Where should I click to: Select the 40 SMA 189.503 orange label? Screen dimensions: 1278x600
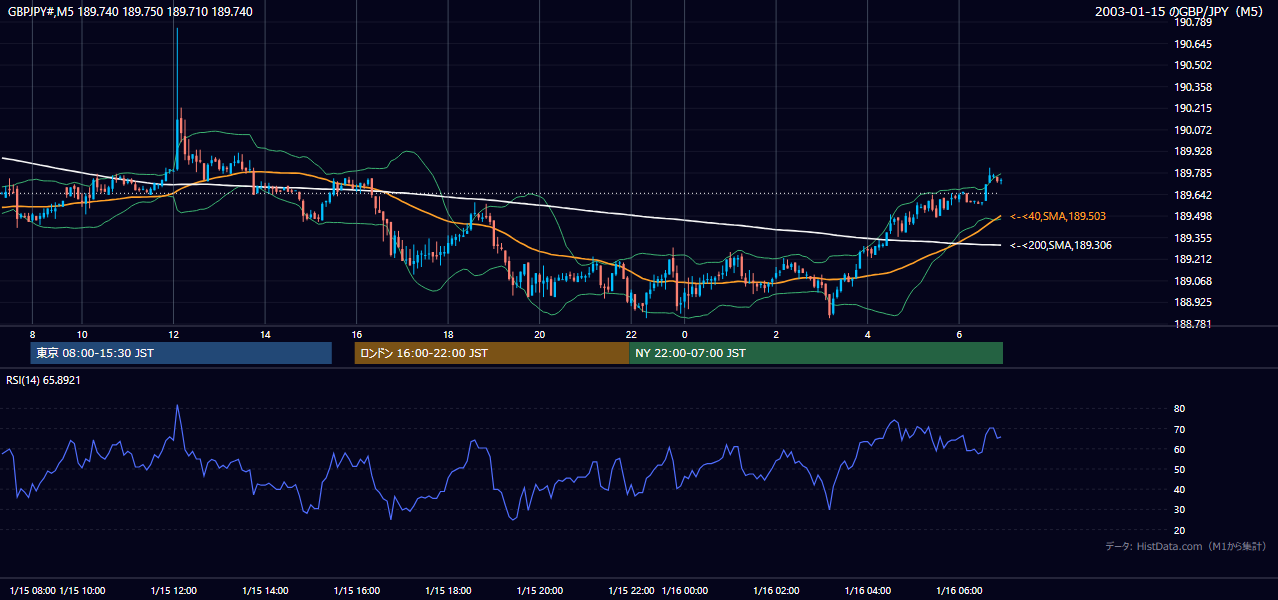[x=1057, y=216]
